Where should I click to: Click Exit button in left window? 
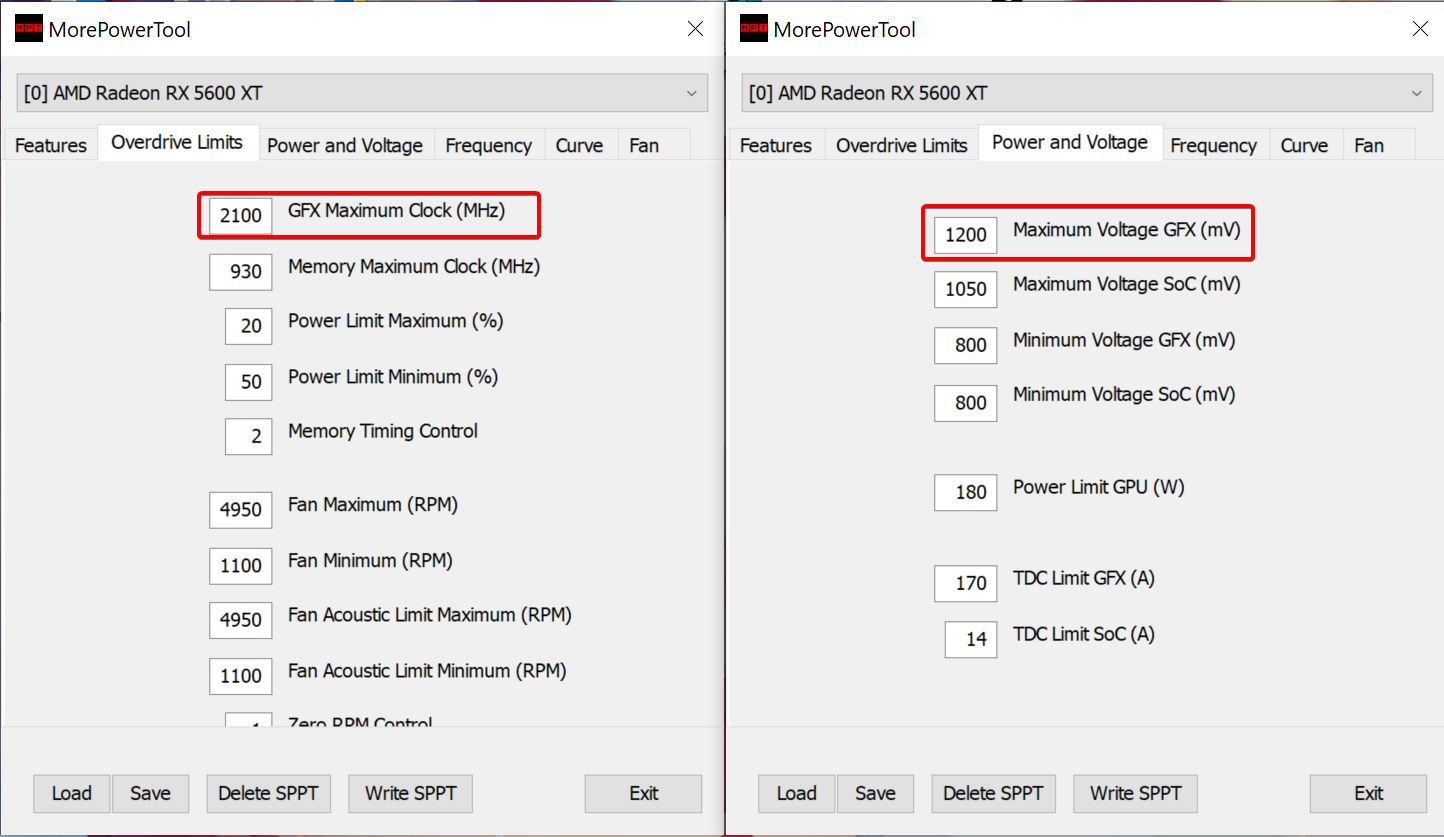click(x=644, y=793)
